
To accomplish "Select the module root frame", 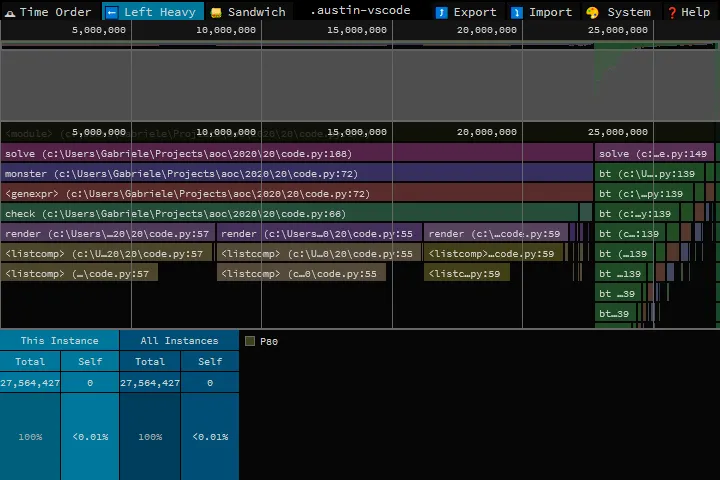I will click(x=358, y=134).
